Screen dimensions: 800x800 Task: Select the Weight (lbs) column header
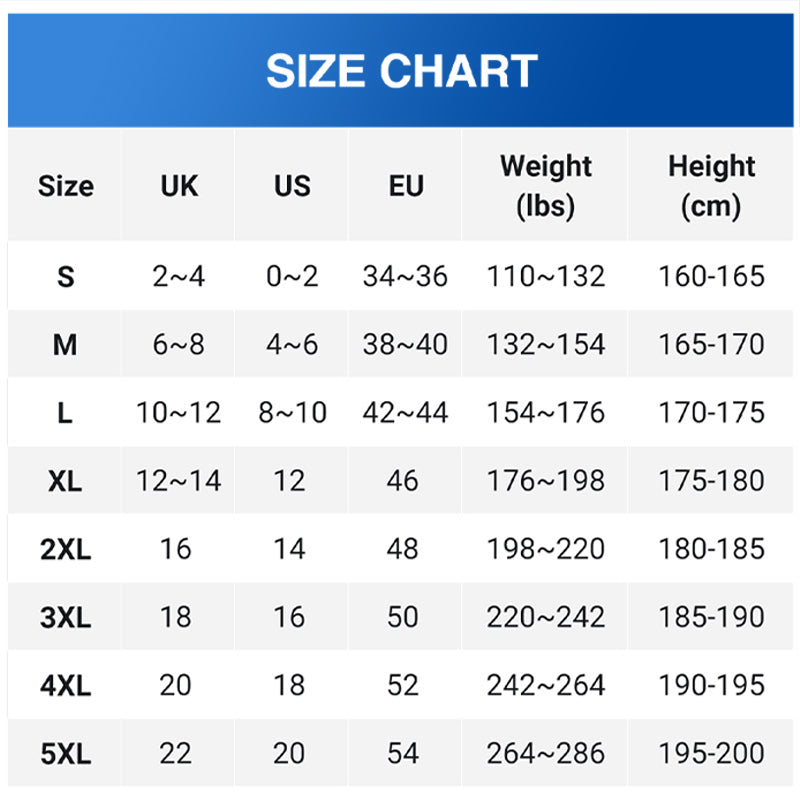[545, 186]
